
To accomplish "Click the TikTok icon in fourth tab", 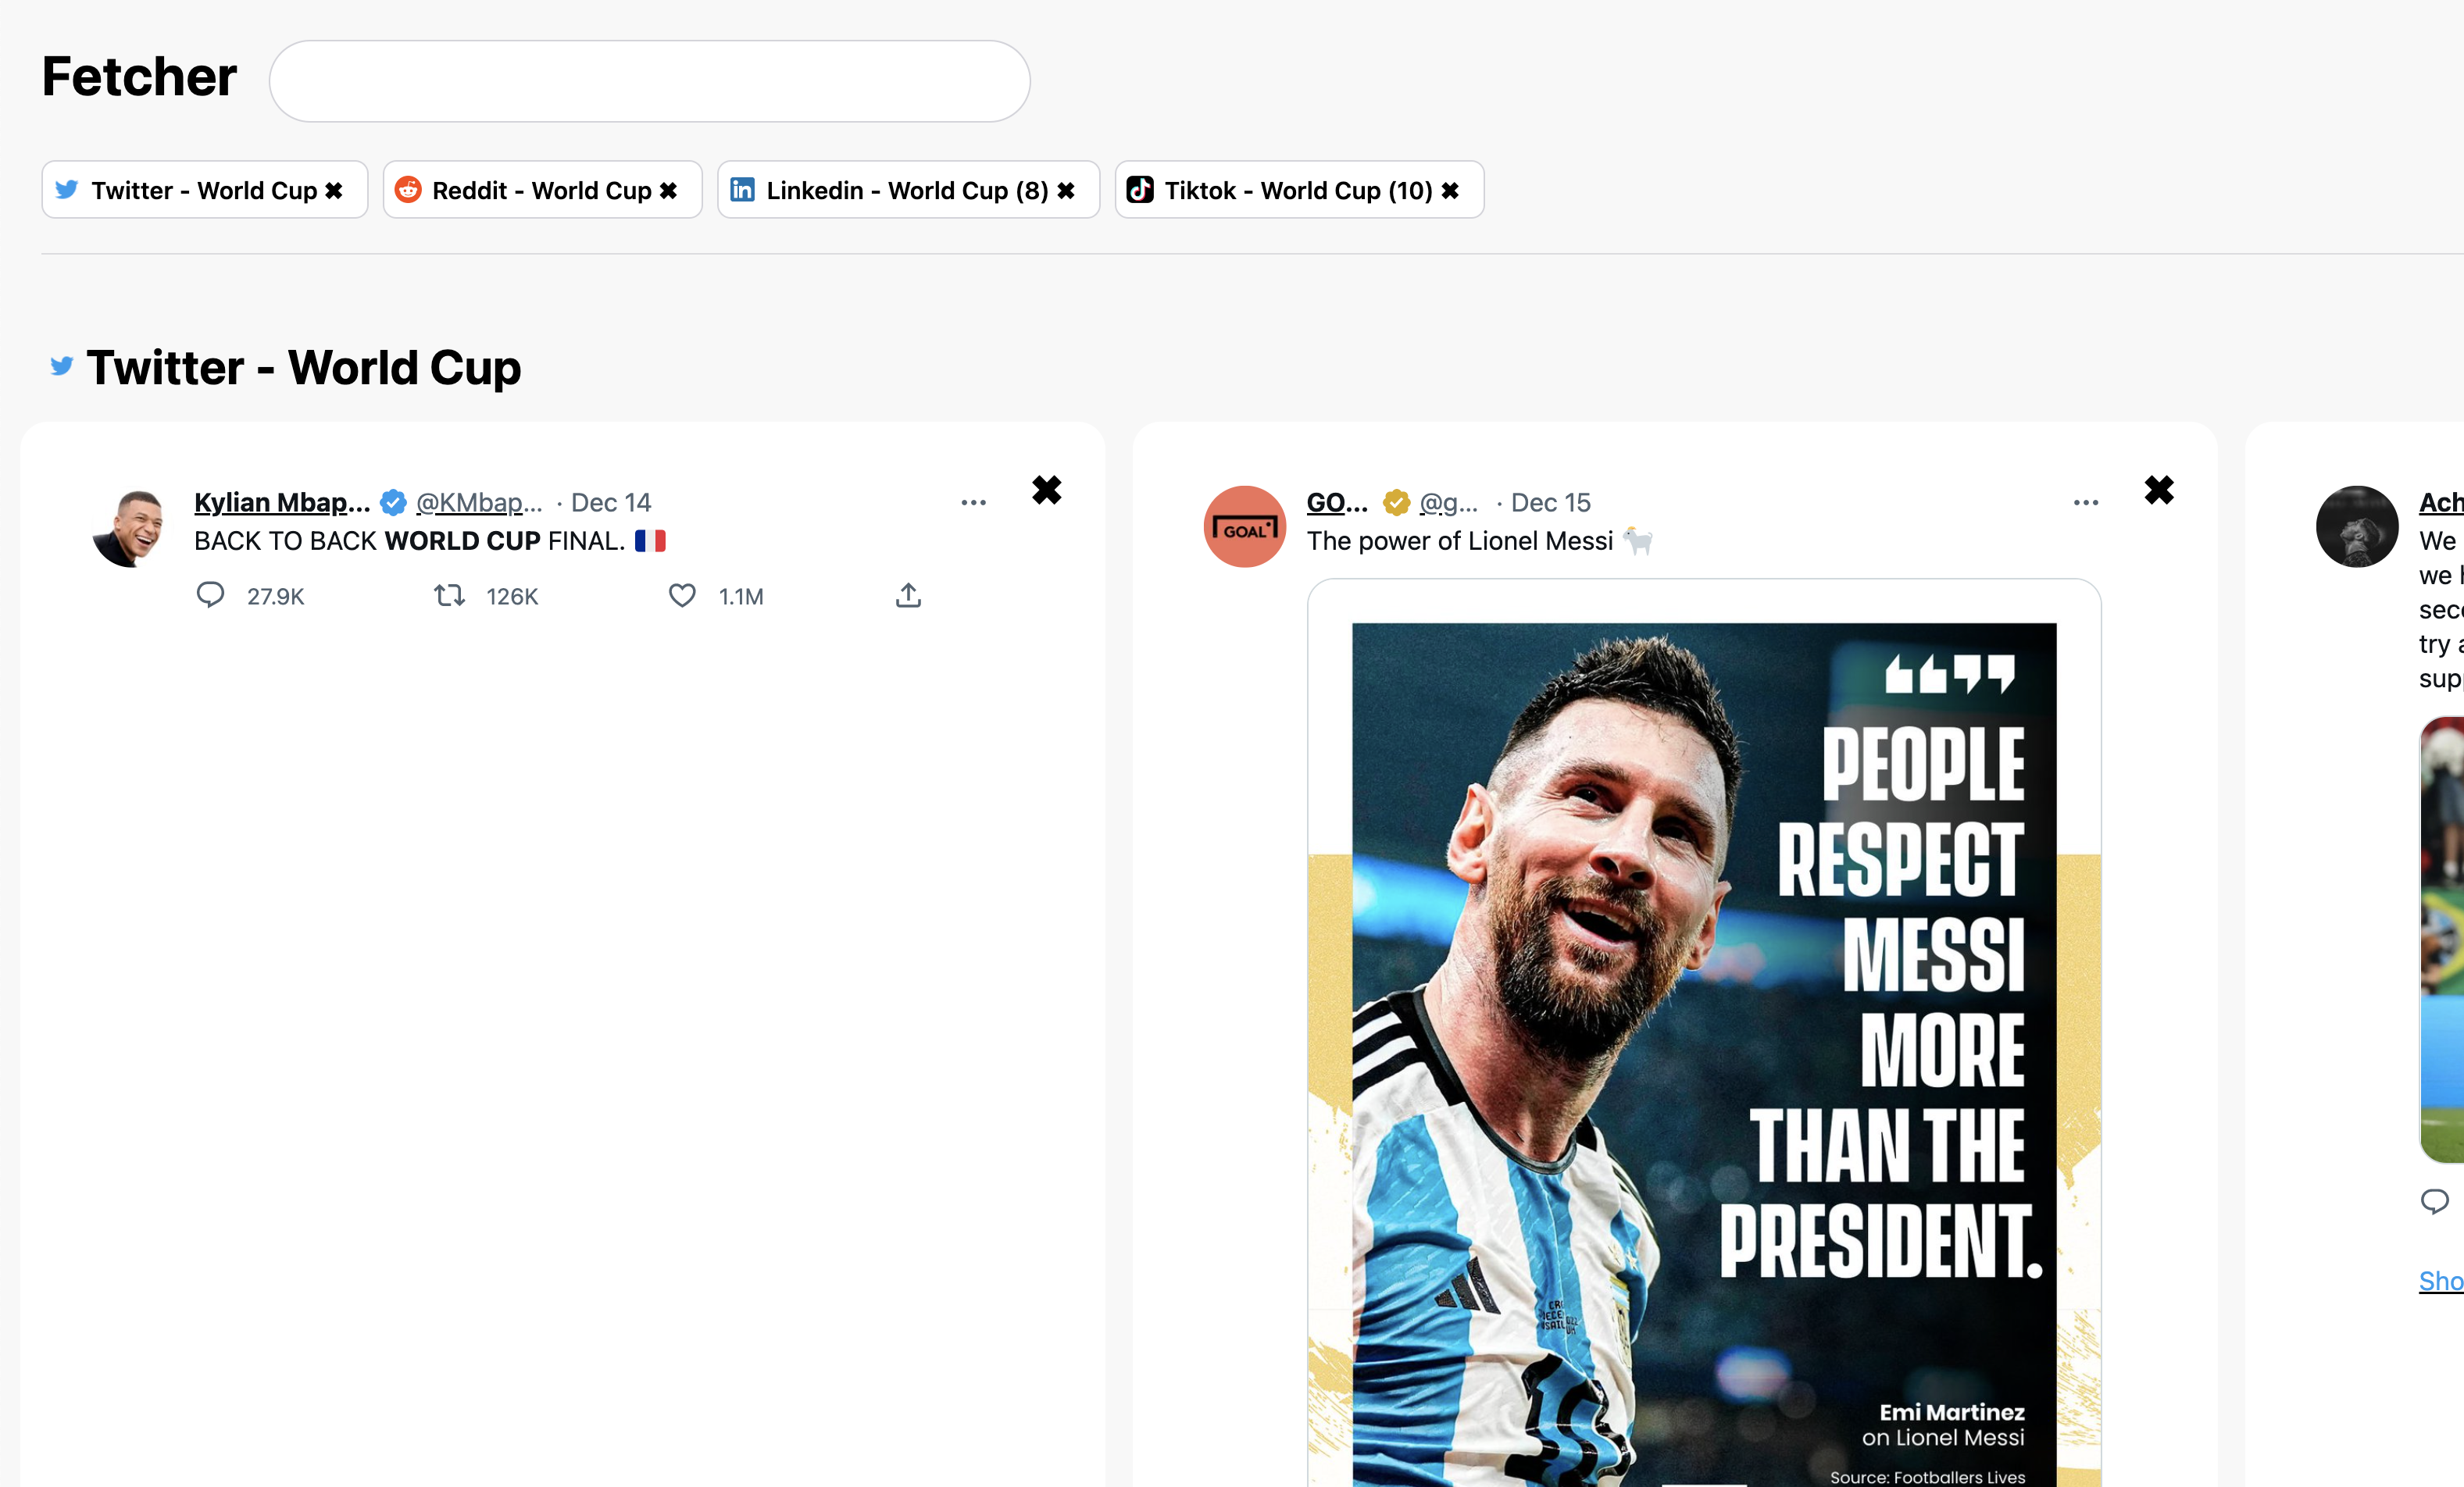I will (x=1140, y=189).
